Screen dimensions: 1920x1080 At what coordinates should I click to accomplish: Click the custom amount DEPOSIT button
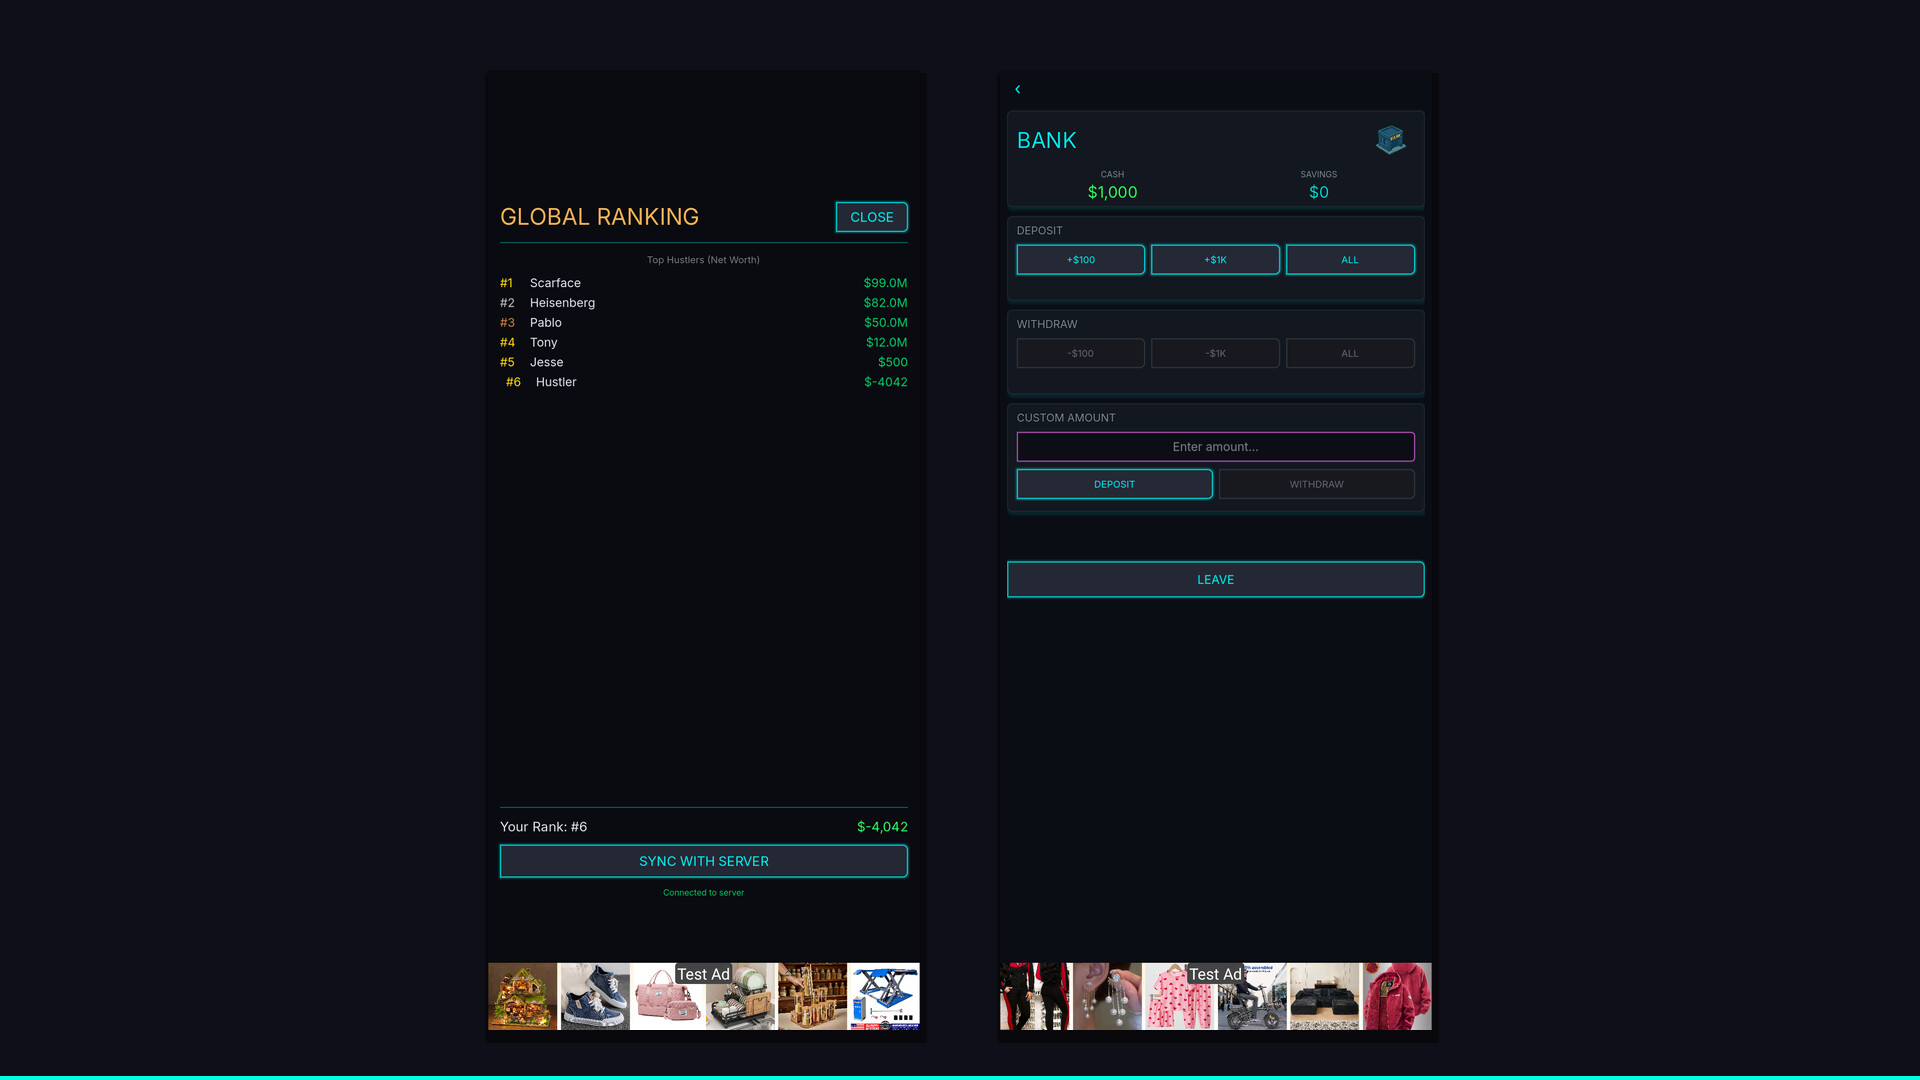1114,484
